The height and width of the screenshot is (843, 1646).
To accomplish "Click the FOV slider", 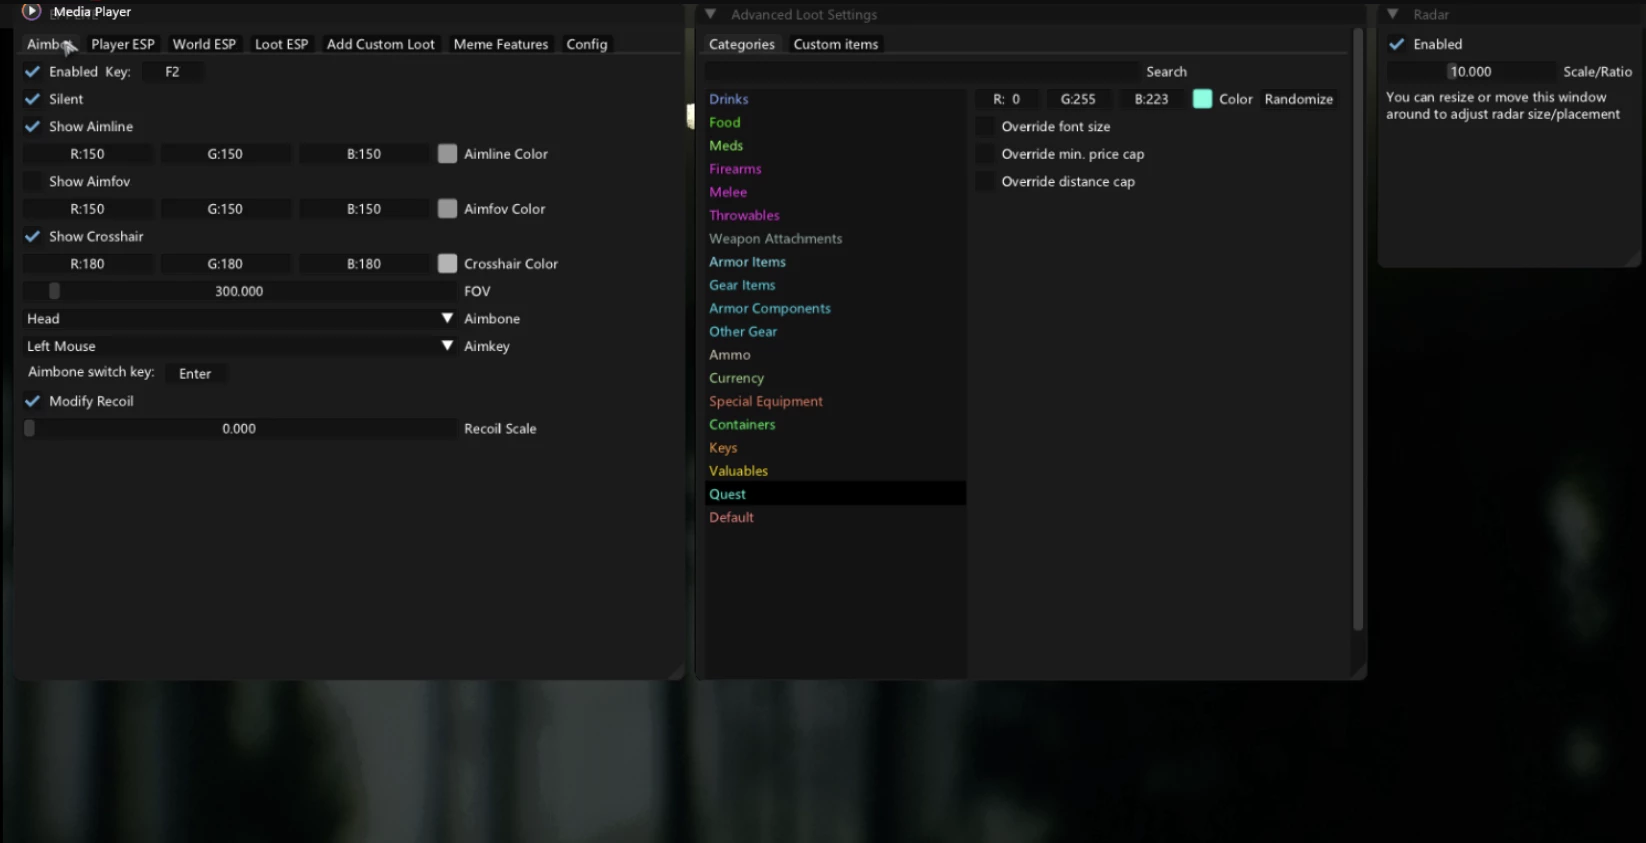I will 240,291.
